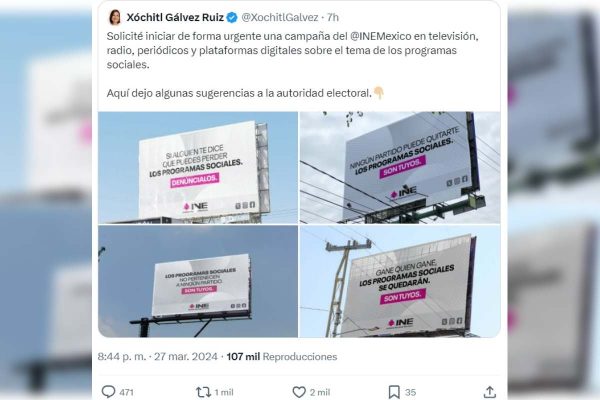This screenshot has width=600, height=400.
Task: Bookmark the tweet with the bookmark icon
Action: click(x=394, y=392)
